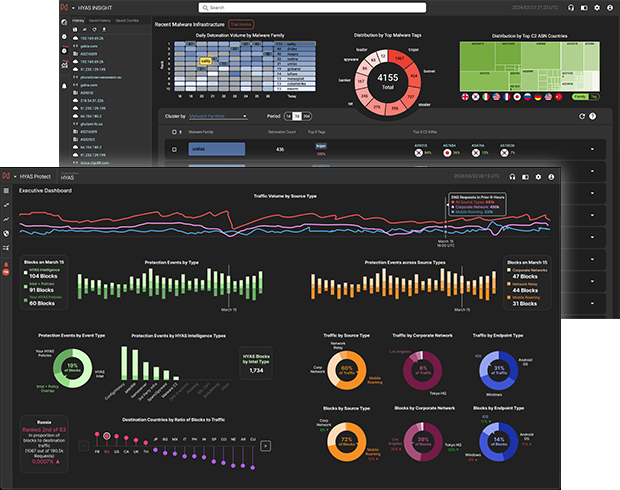Click the Russia flag under the treemap

[x=527, y=96]
